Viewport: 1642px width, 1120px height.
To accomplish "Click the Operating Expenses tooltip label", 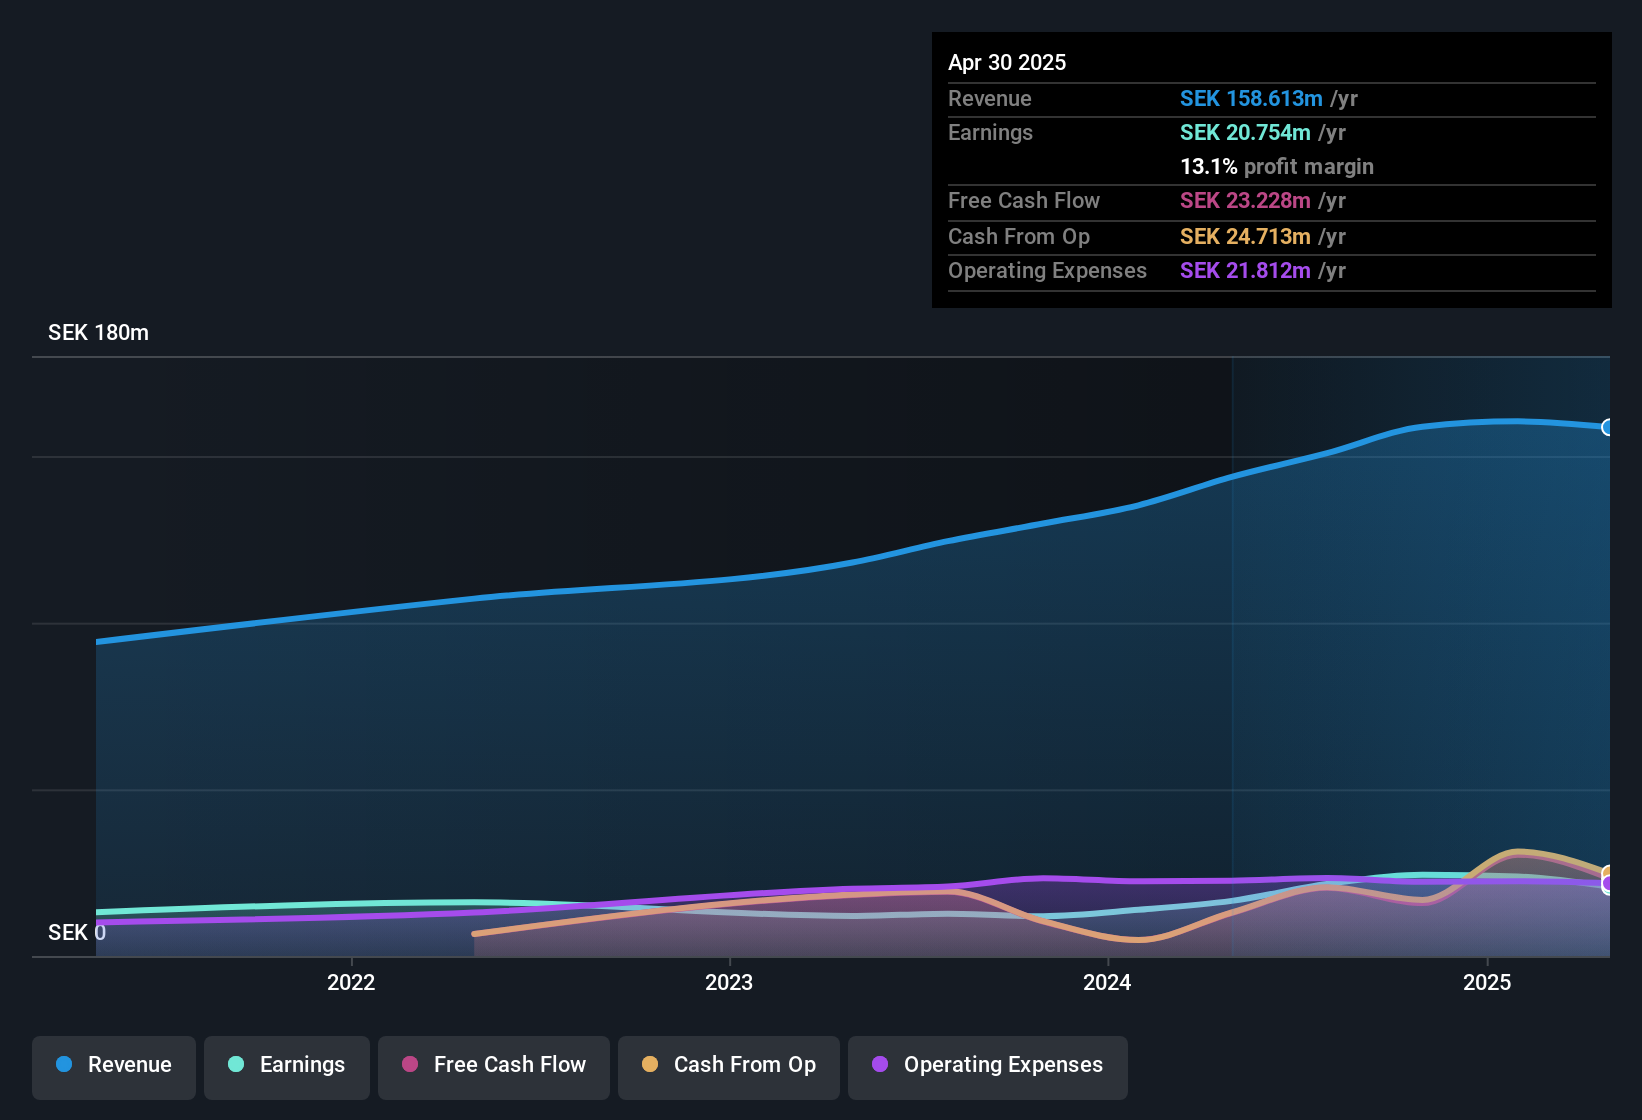I will click(1047, 270).
